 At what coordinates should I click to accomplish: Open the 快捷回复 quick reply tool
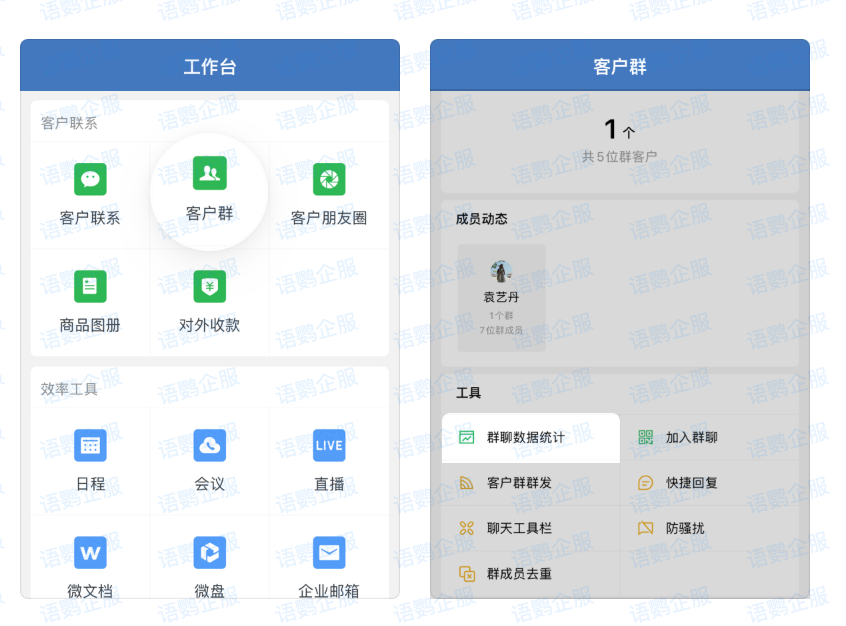(x=691, y=483)
